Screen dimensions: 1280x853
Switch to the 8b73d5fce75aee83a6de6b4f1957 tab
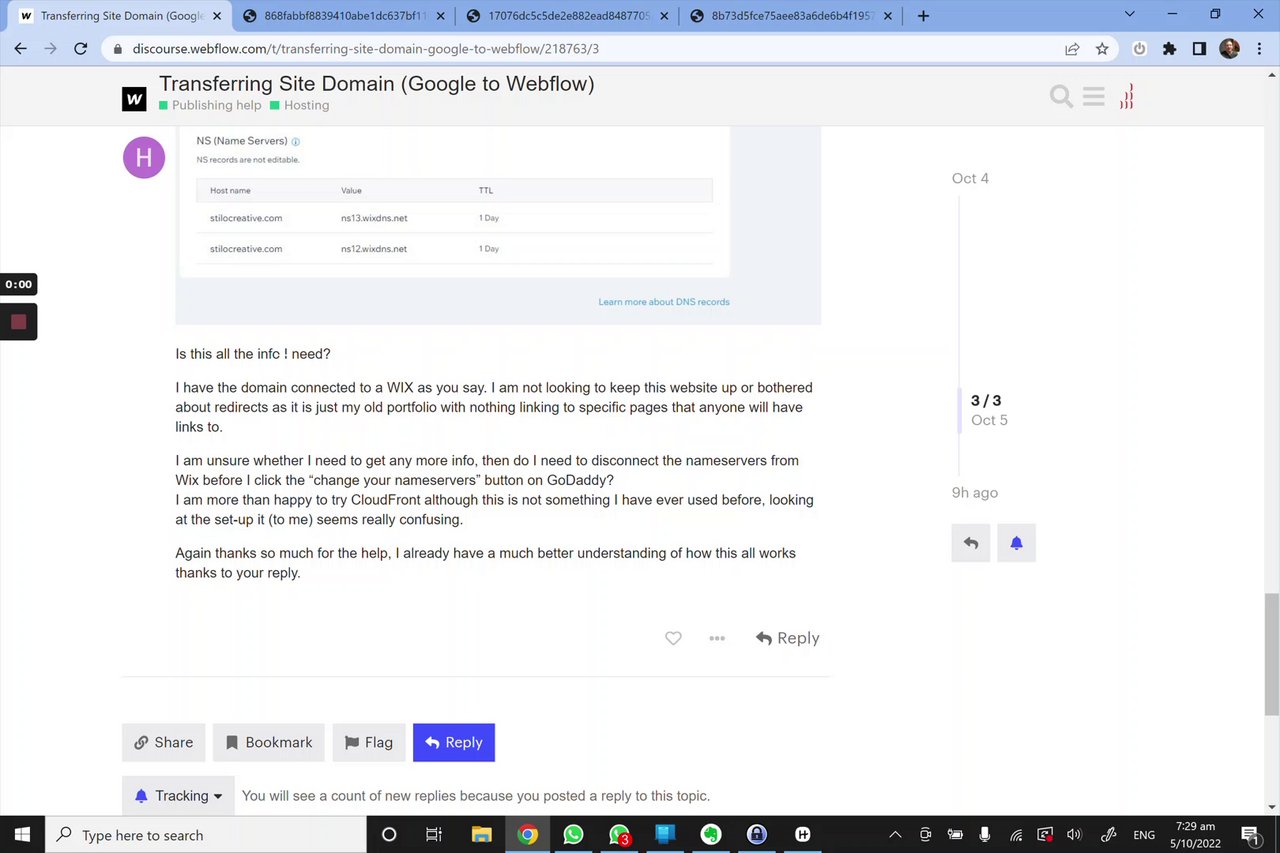[791, 16]
